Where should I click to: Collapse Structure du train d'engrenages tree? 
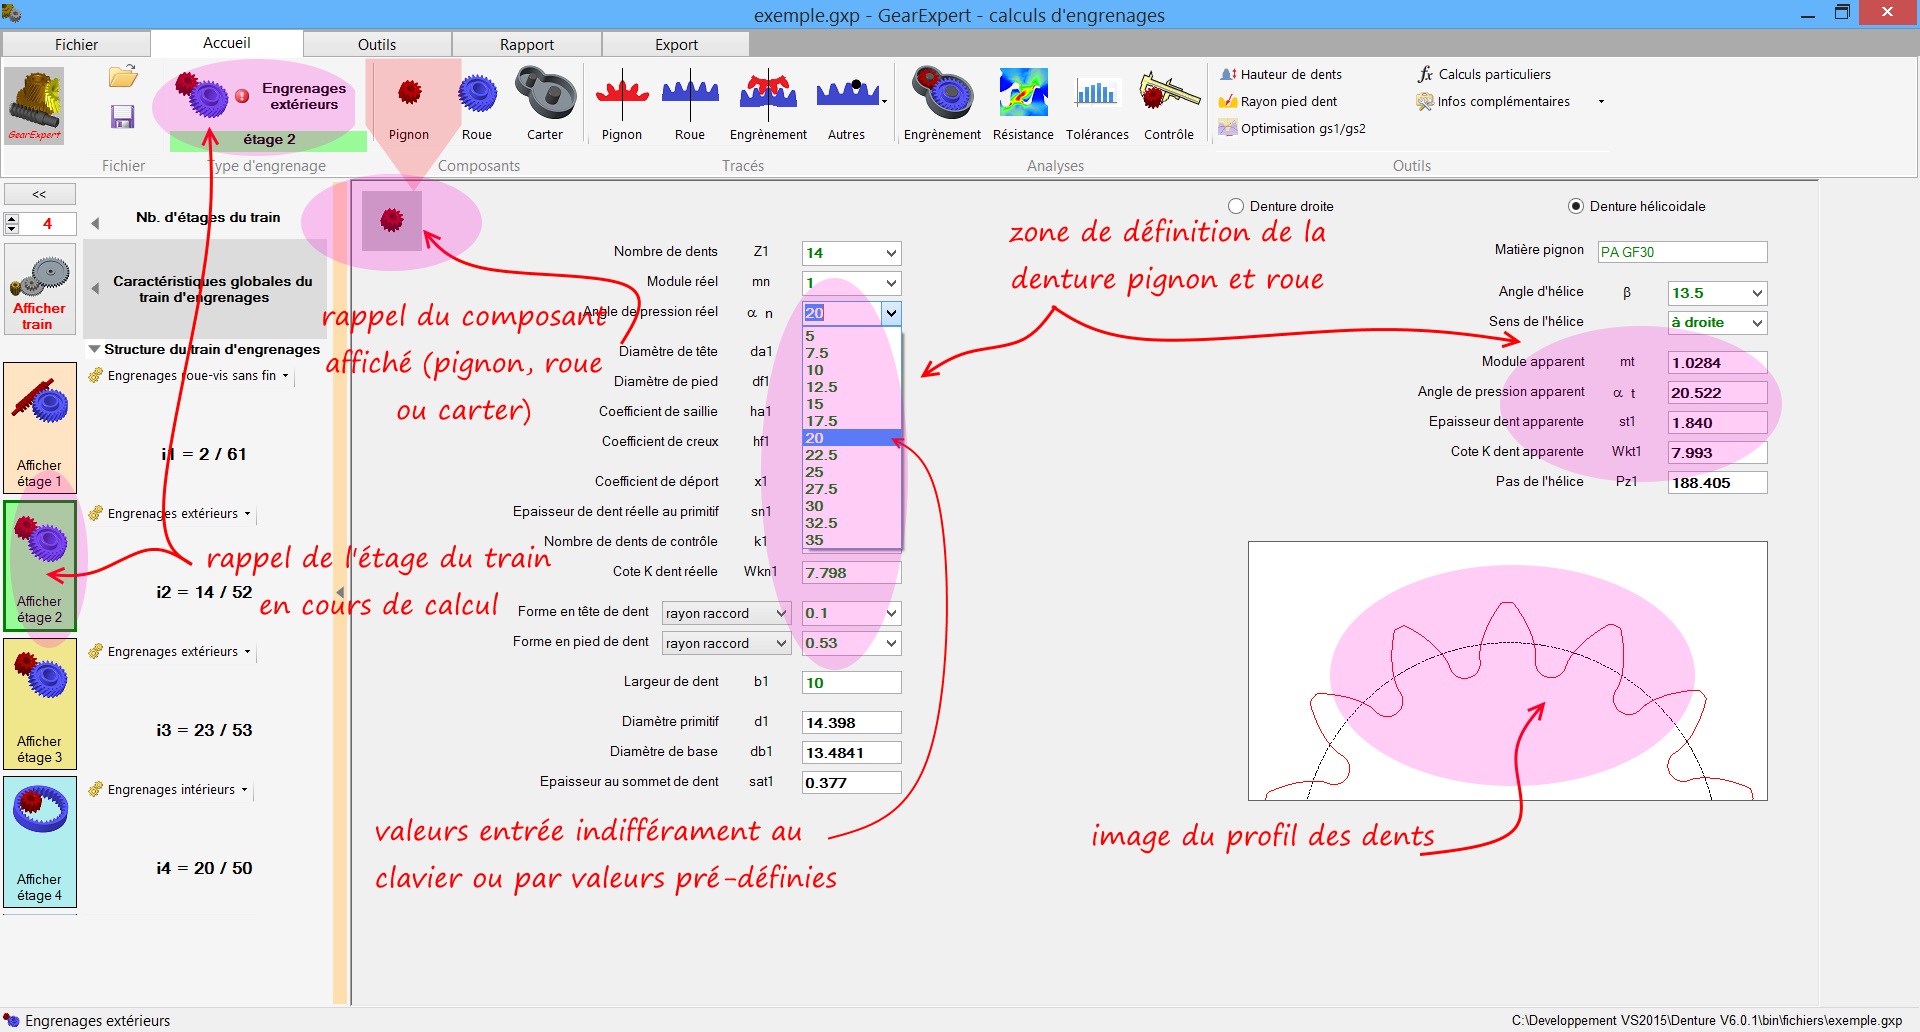coord(94,349)
